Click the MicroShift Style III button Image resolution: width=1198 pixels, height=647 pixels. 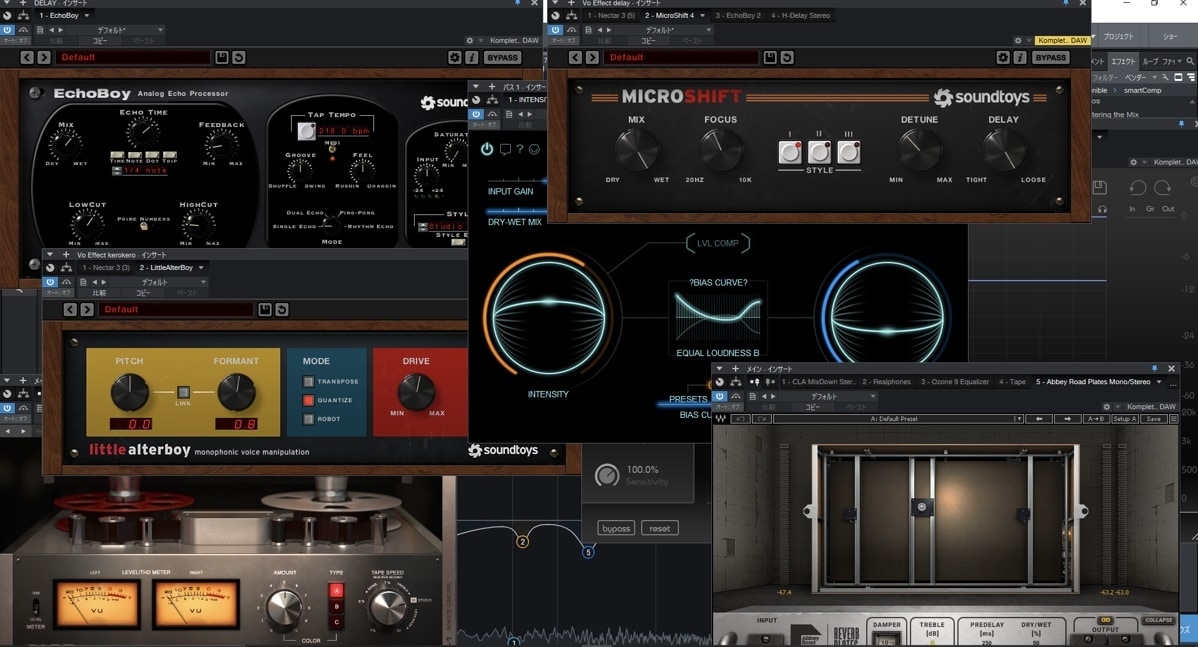[848, 152]
